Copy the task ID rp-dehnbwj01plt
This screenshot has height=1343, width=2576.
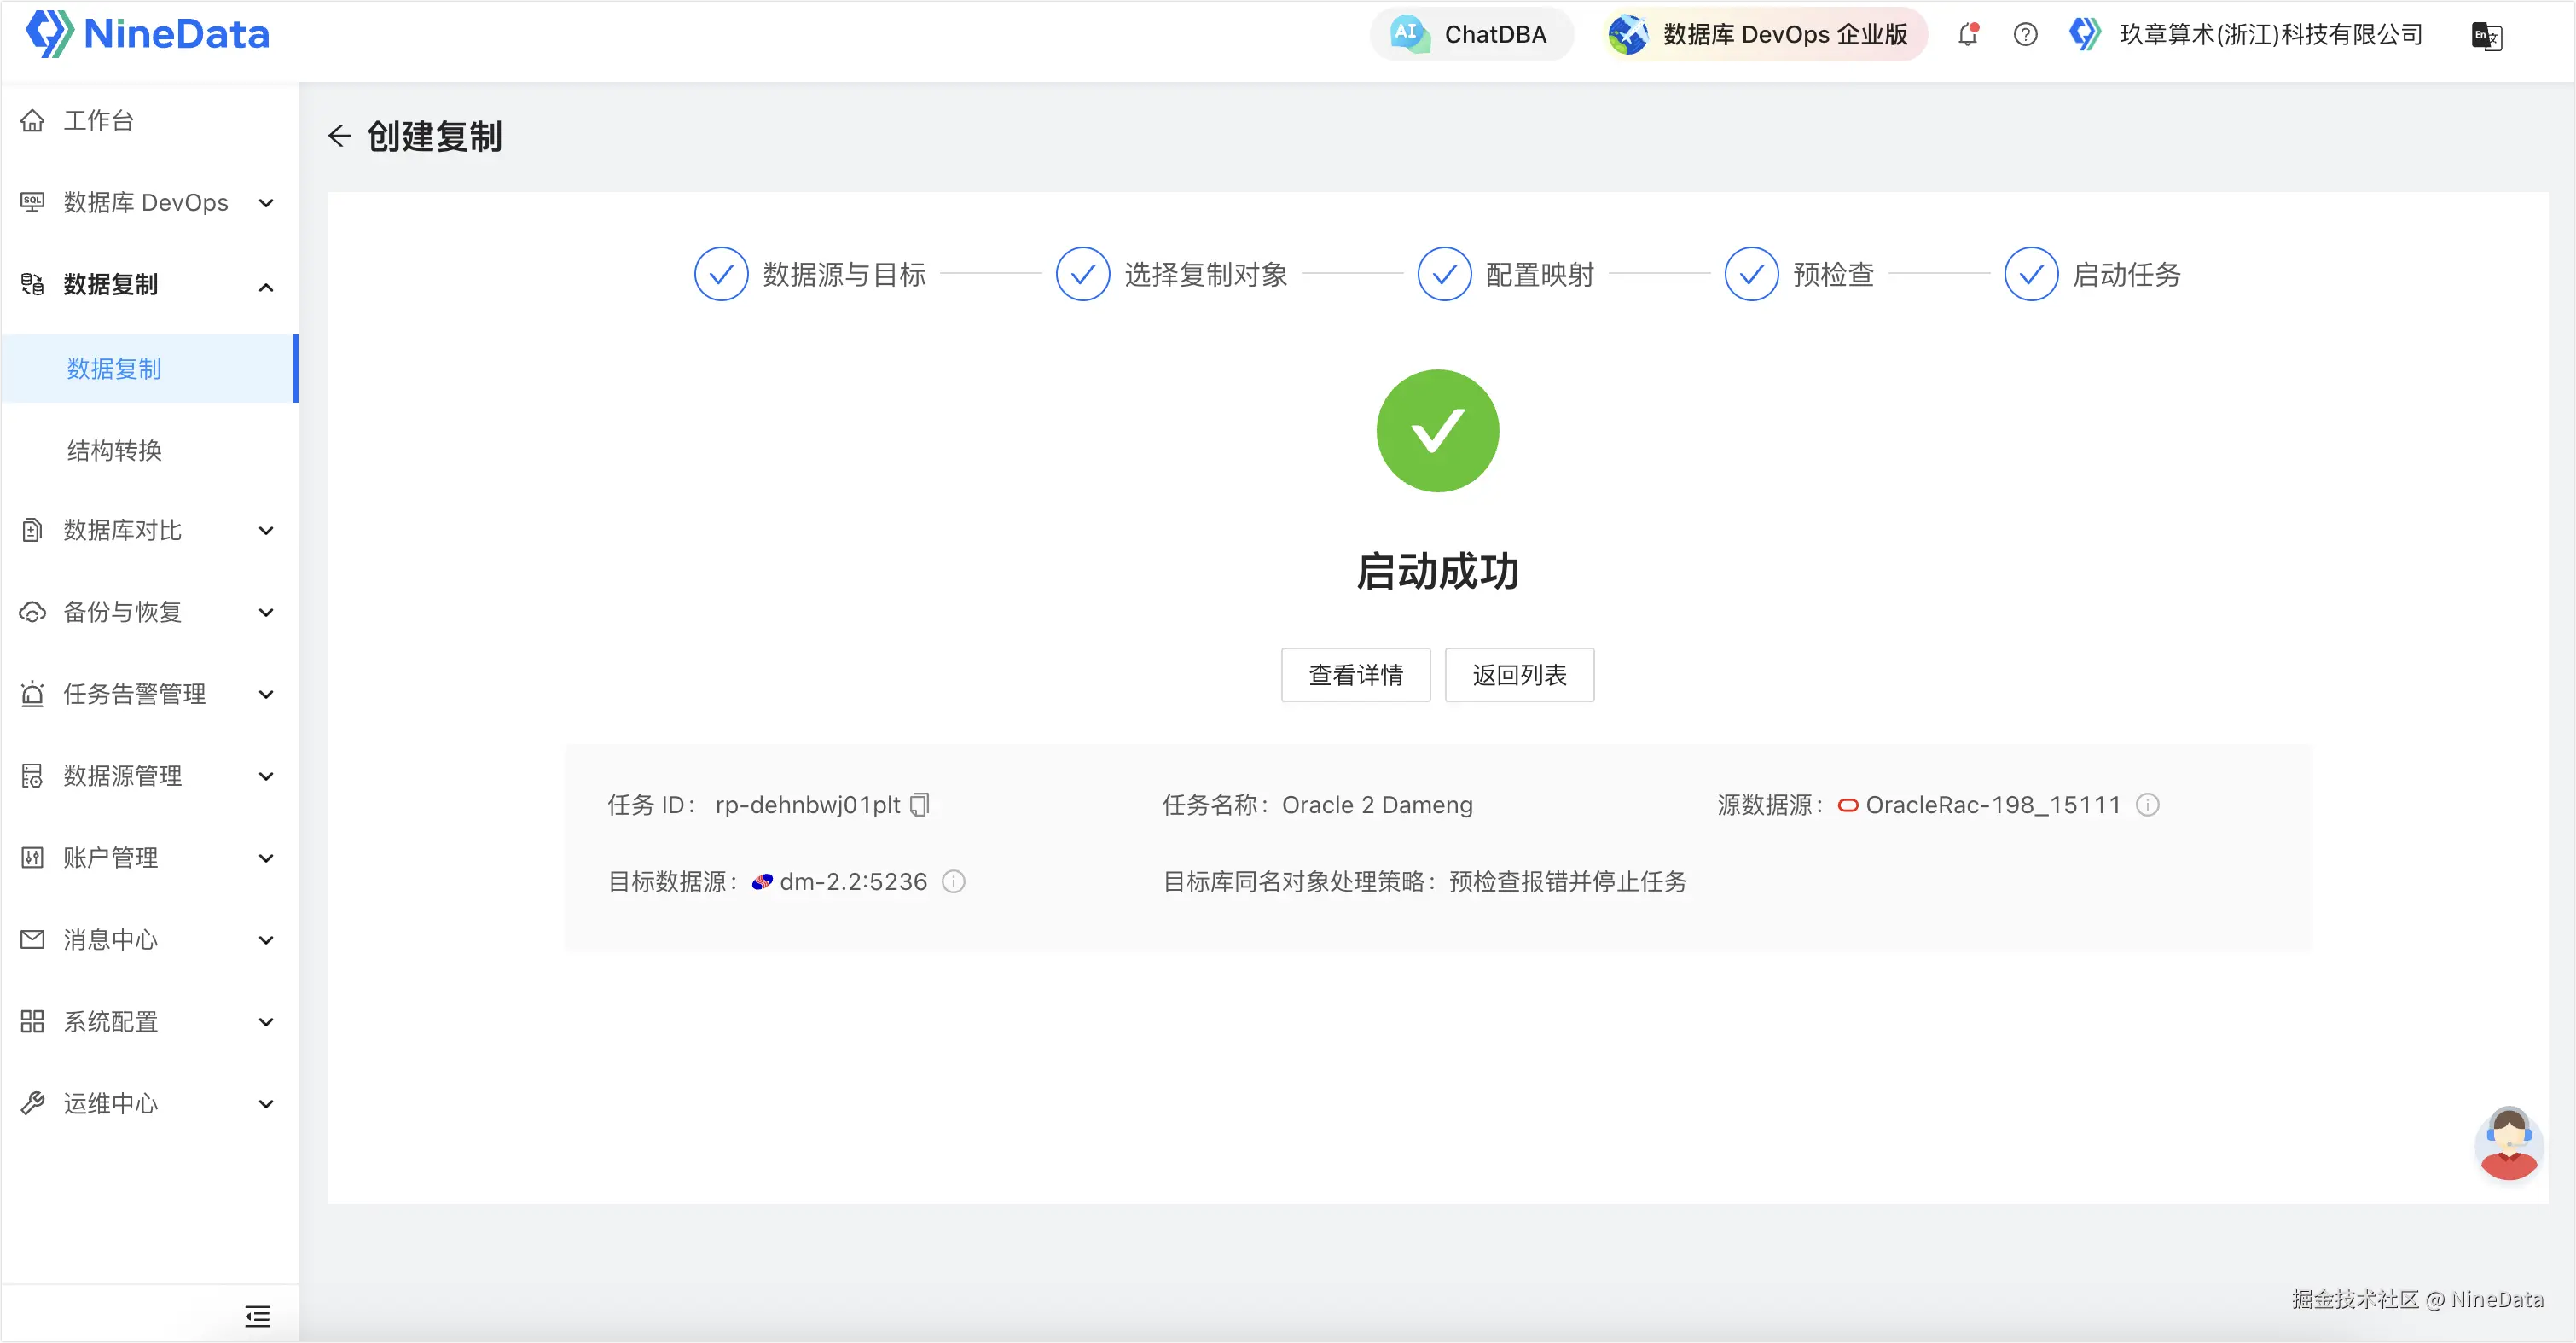tap(920, 805)
